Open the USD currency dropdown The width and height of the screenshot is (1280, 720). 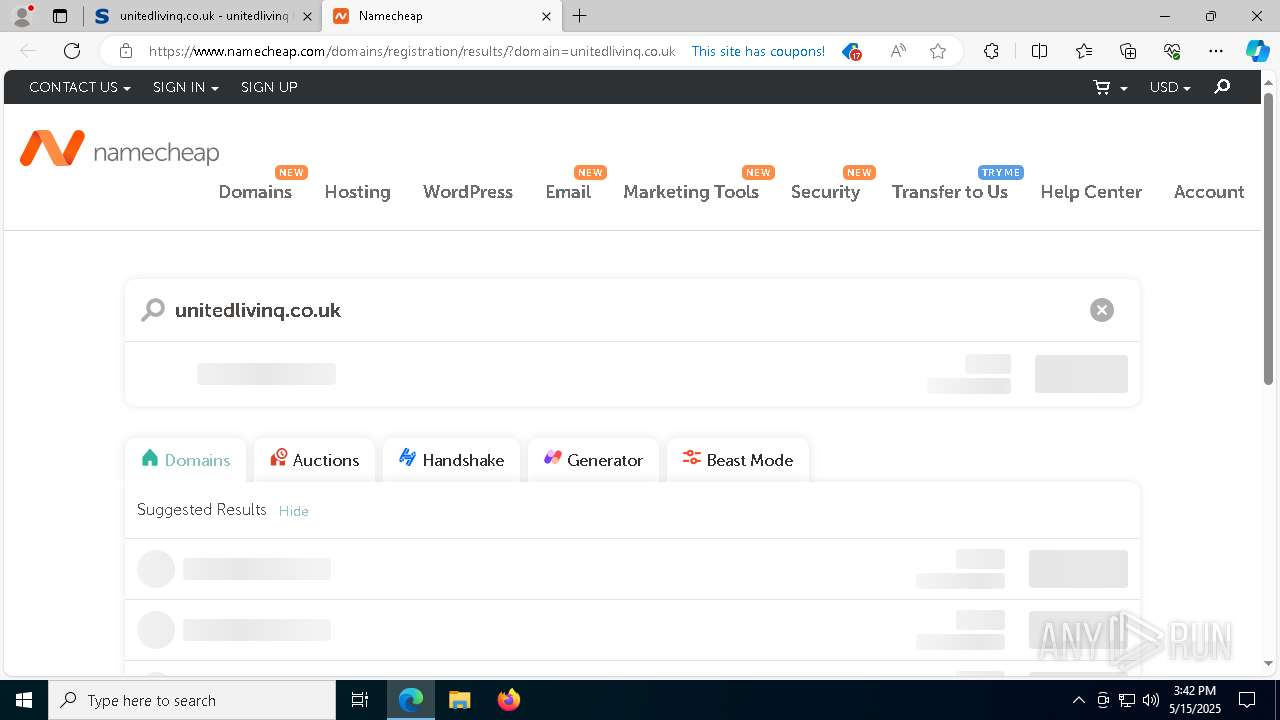pos(1170,87)
